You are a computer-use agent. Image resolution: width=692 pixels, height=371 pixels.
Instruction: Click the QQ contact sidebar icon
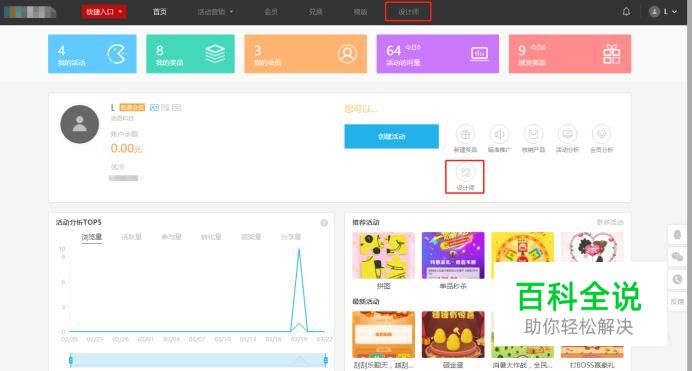[x=677, y=235]
